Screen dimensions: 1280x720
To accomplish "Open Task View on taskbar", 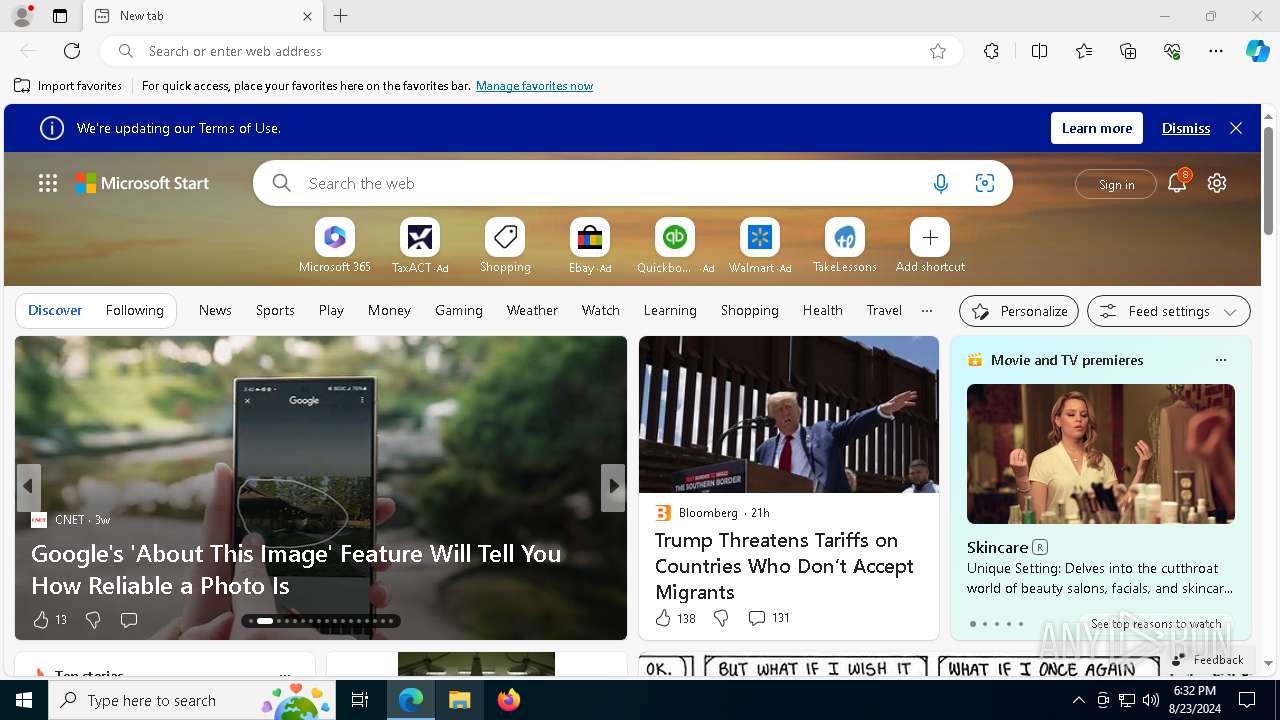I will (360, 700).
